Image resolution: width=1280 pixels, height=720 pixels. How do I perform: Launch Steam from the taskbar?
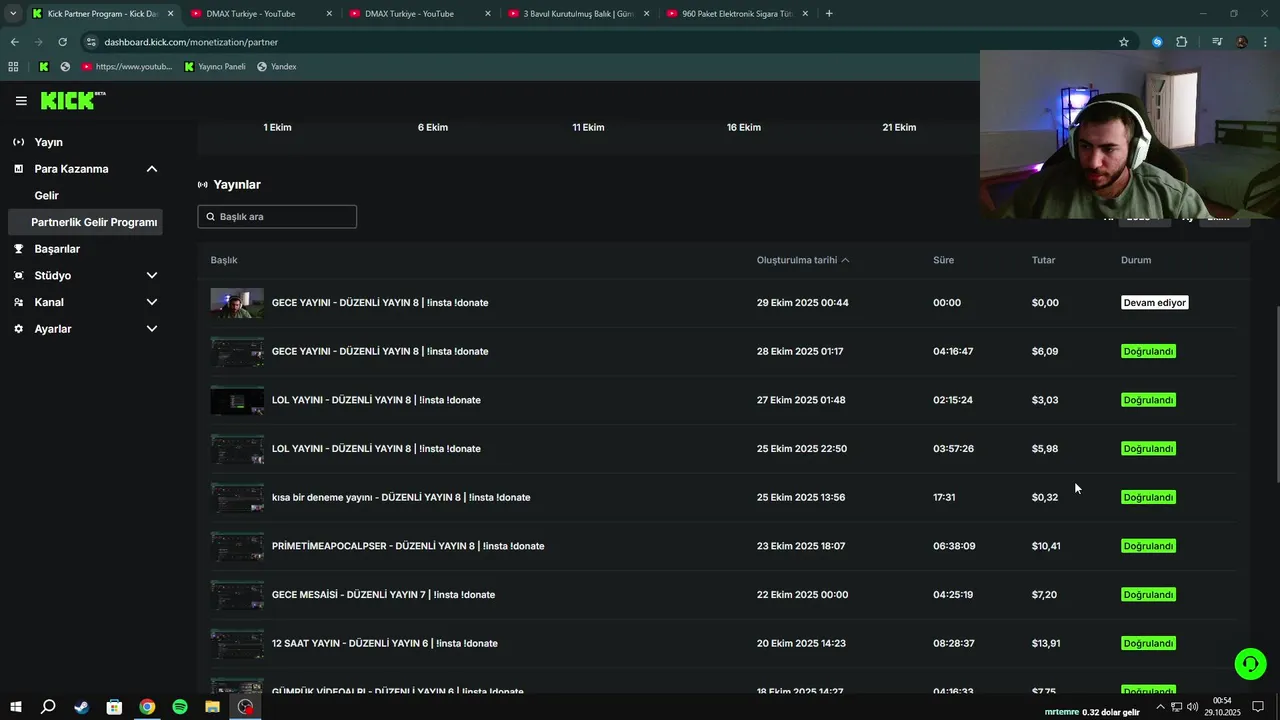81,707
